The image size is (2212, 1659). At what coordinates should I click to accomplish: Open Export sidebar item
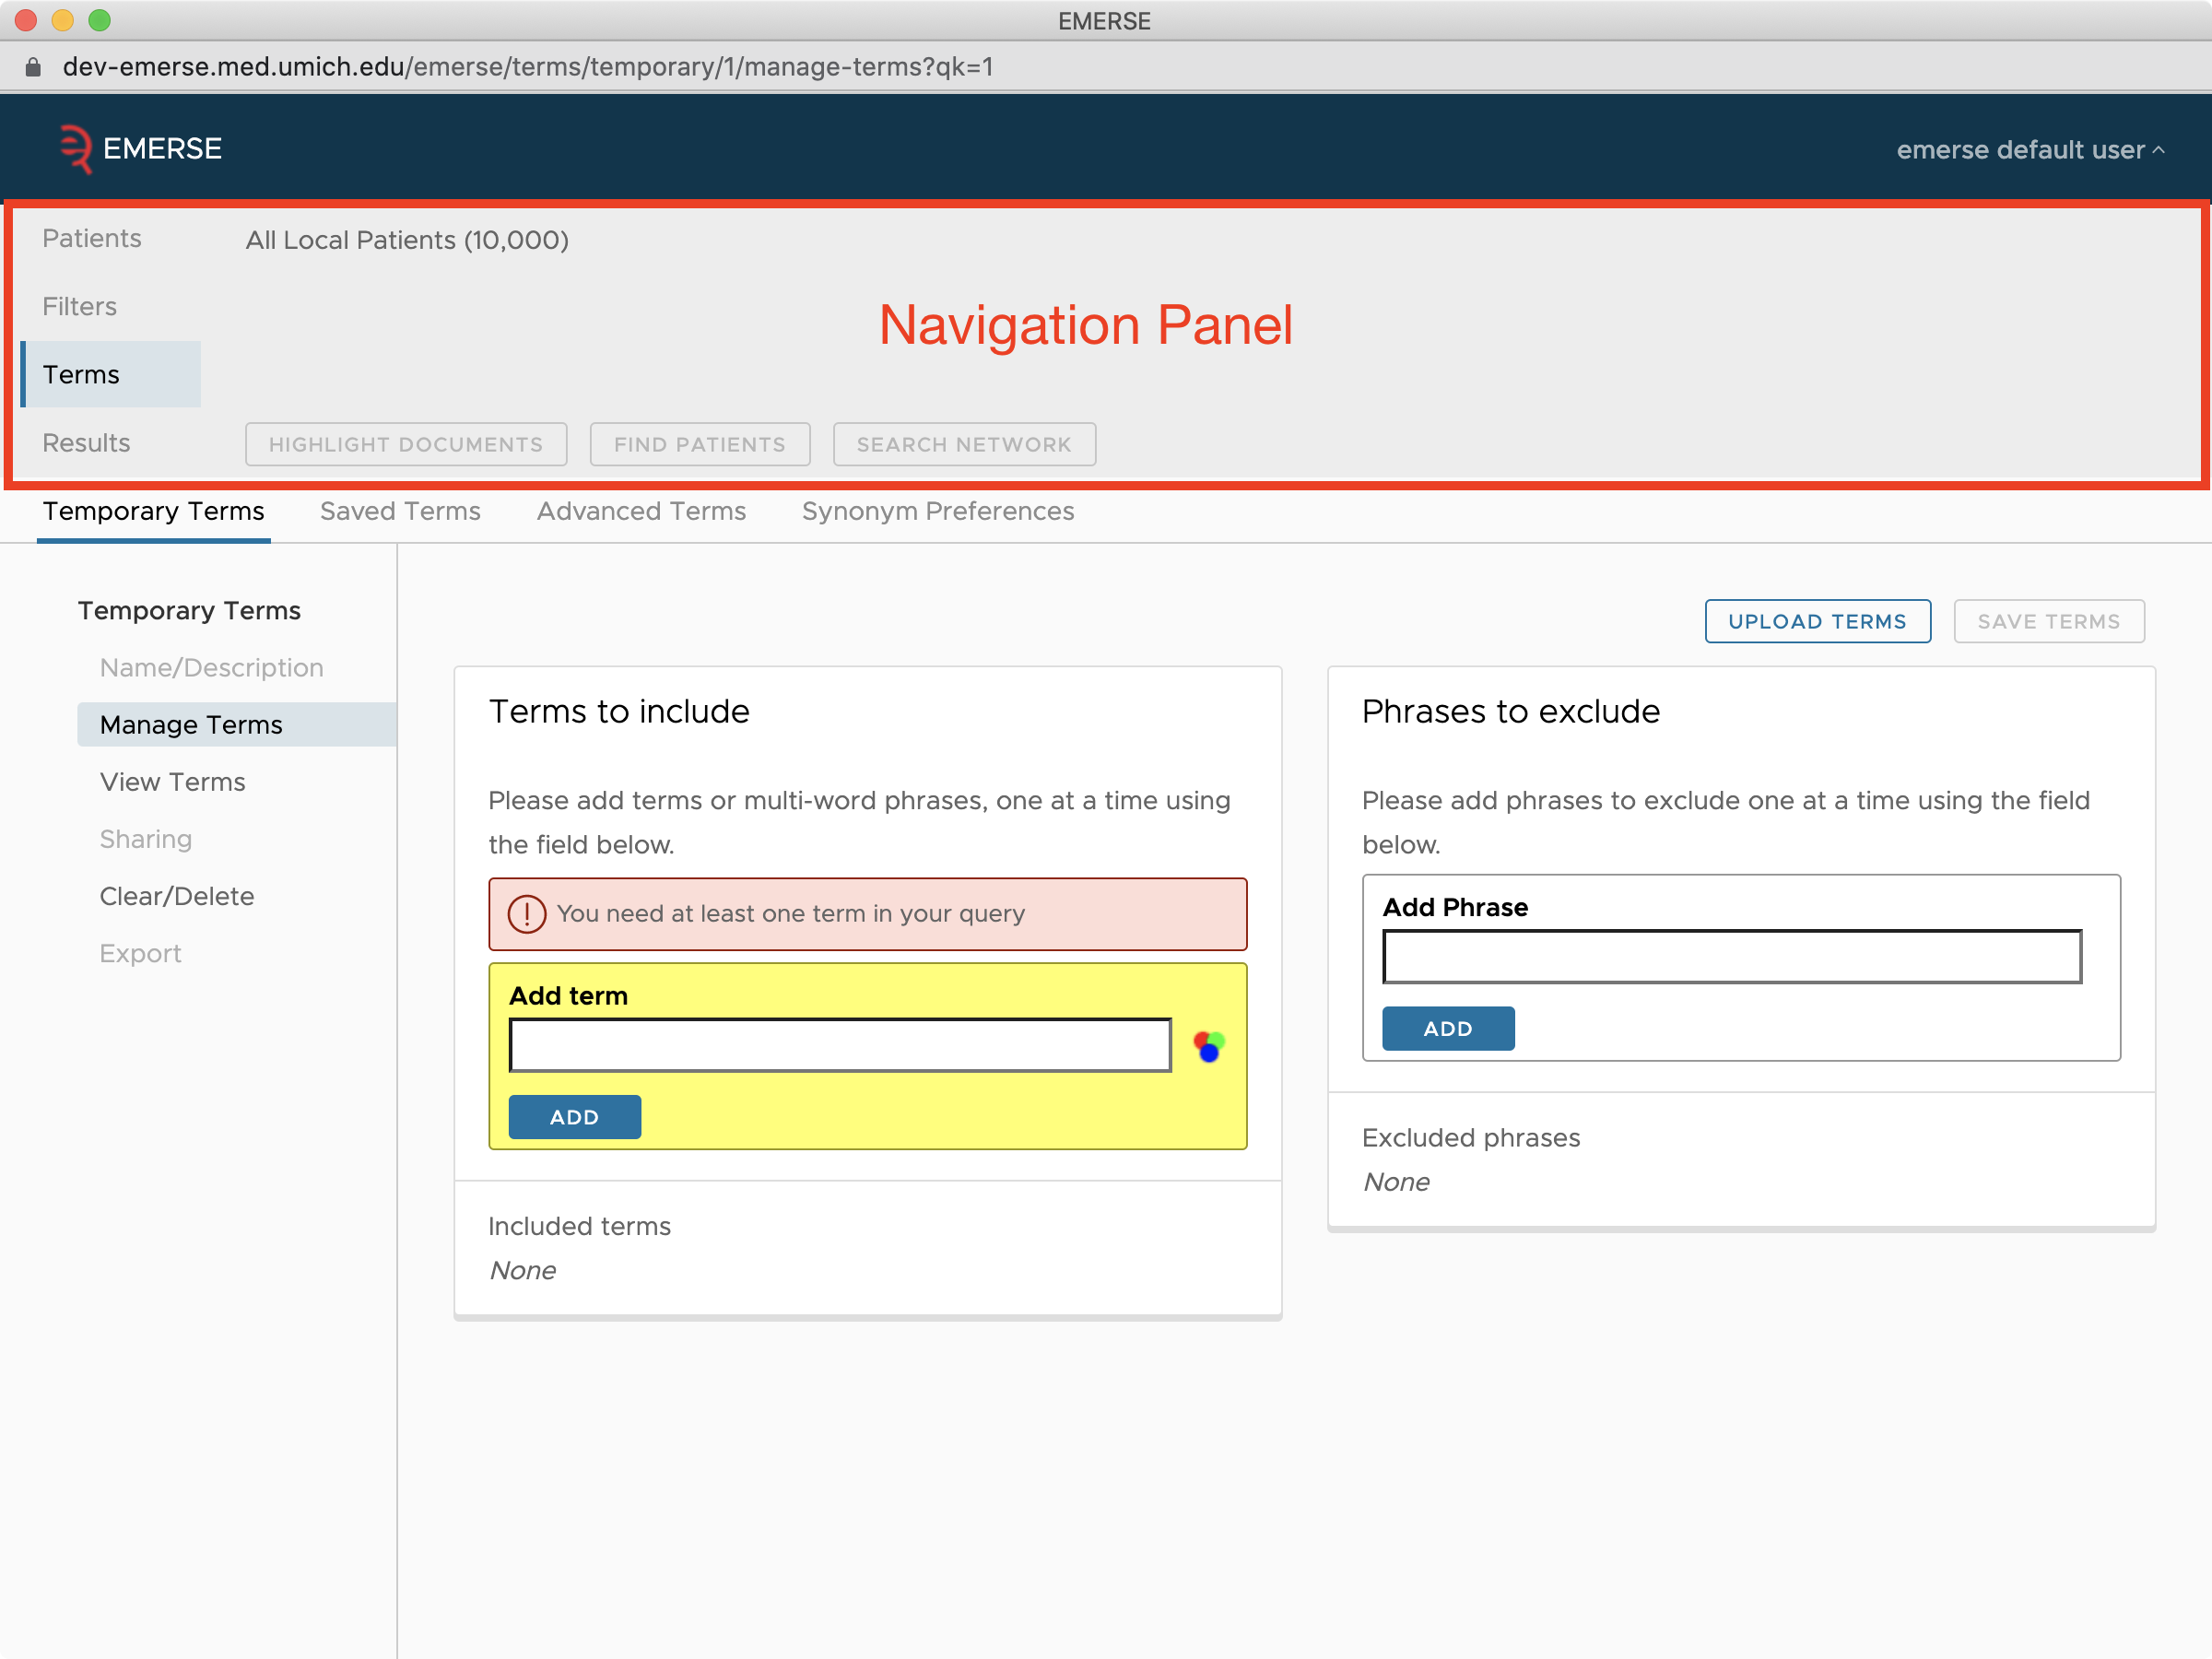(140, 953)
